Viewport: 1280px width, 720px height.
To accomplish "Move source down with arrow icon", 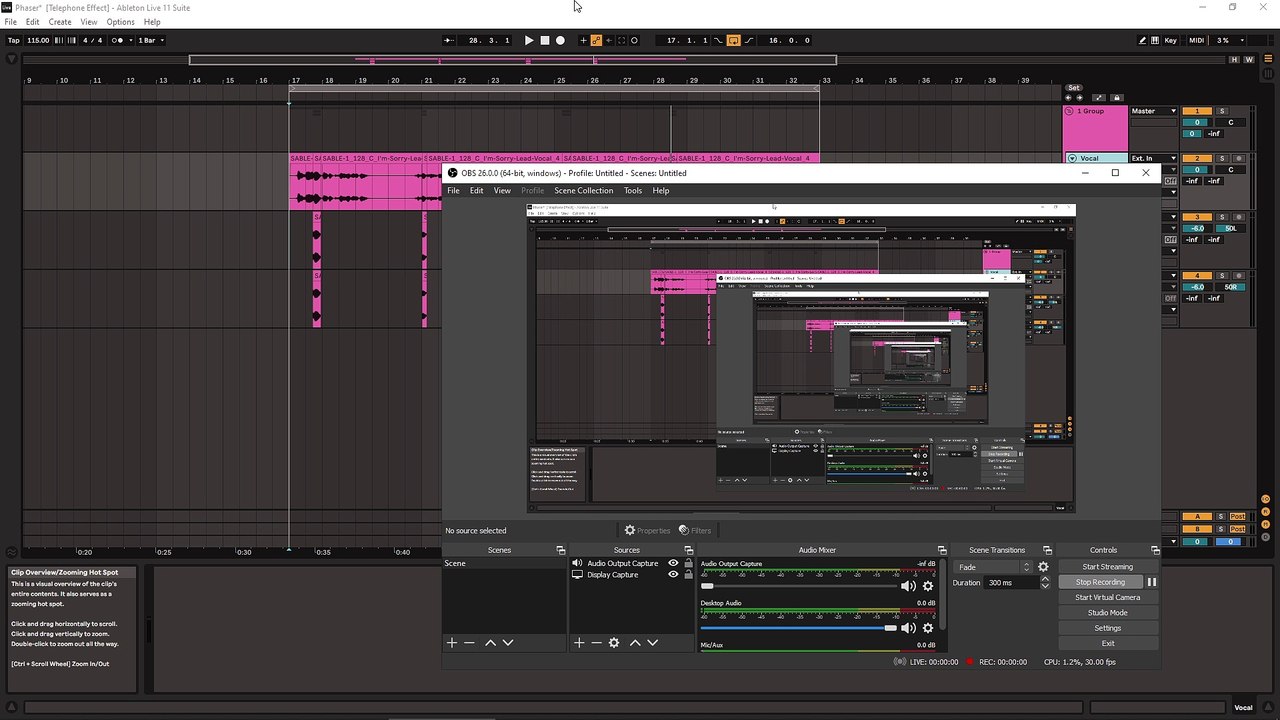I will click(x=652, y=643).
